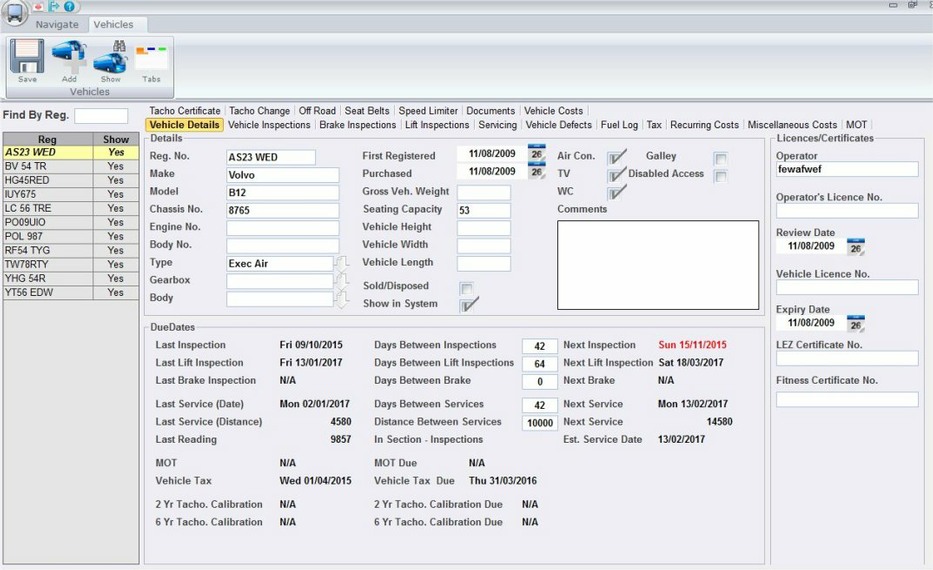Viewport: 933px width, 570px height.
Task: Tick the Sold/Disposed checkbox
Action: (466, 289)
